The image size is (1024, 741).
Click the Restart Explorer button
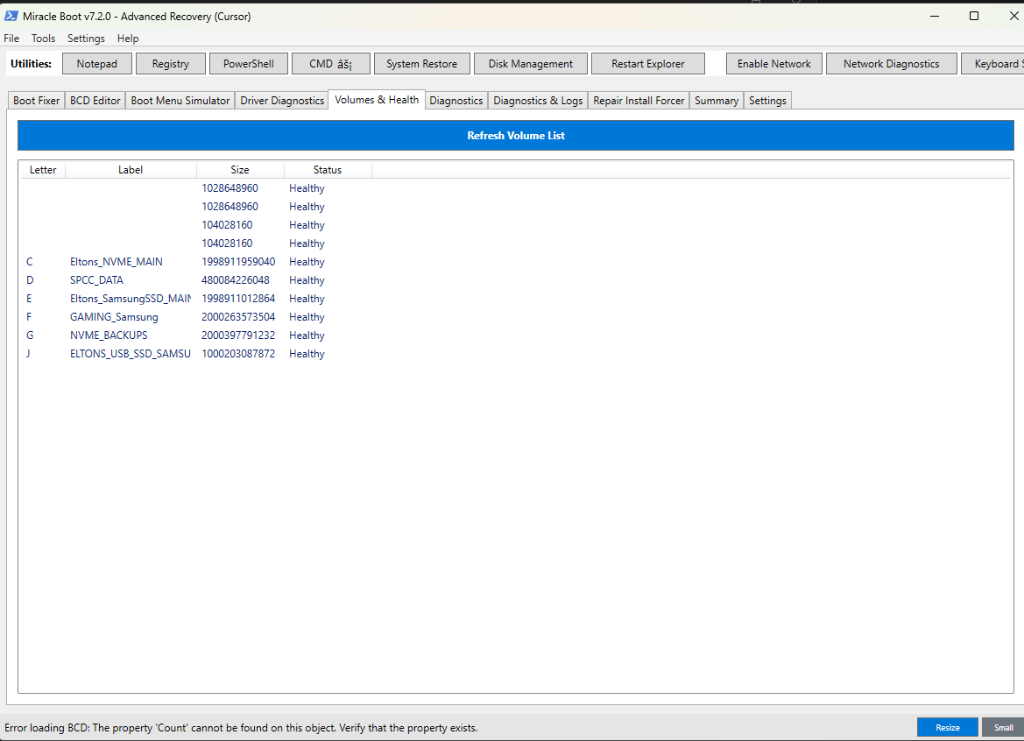(x=647, y=64)
